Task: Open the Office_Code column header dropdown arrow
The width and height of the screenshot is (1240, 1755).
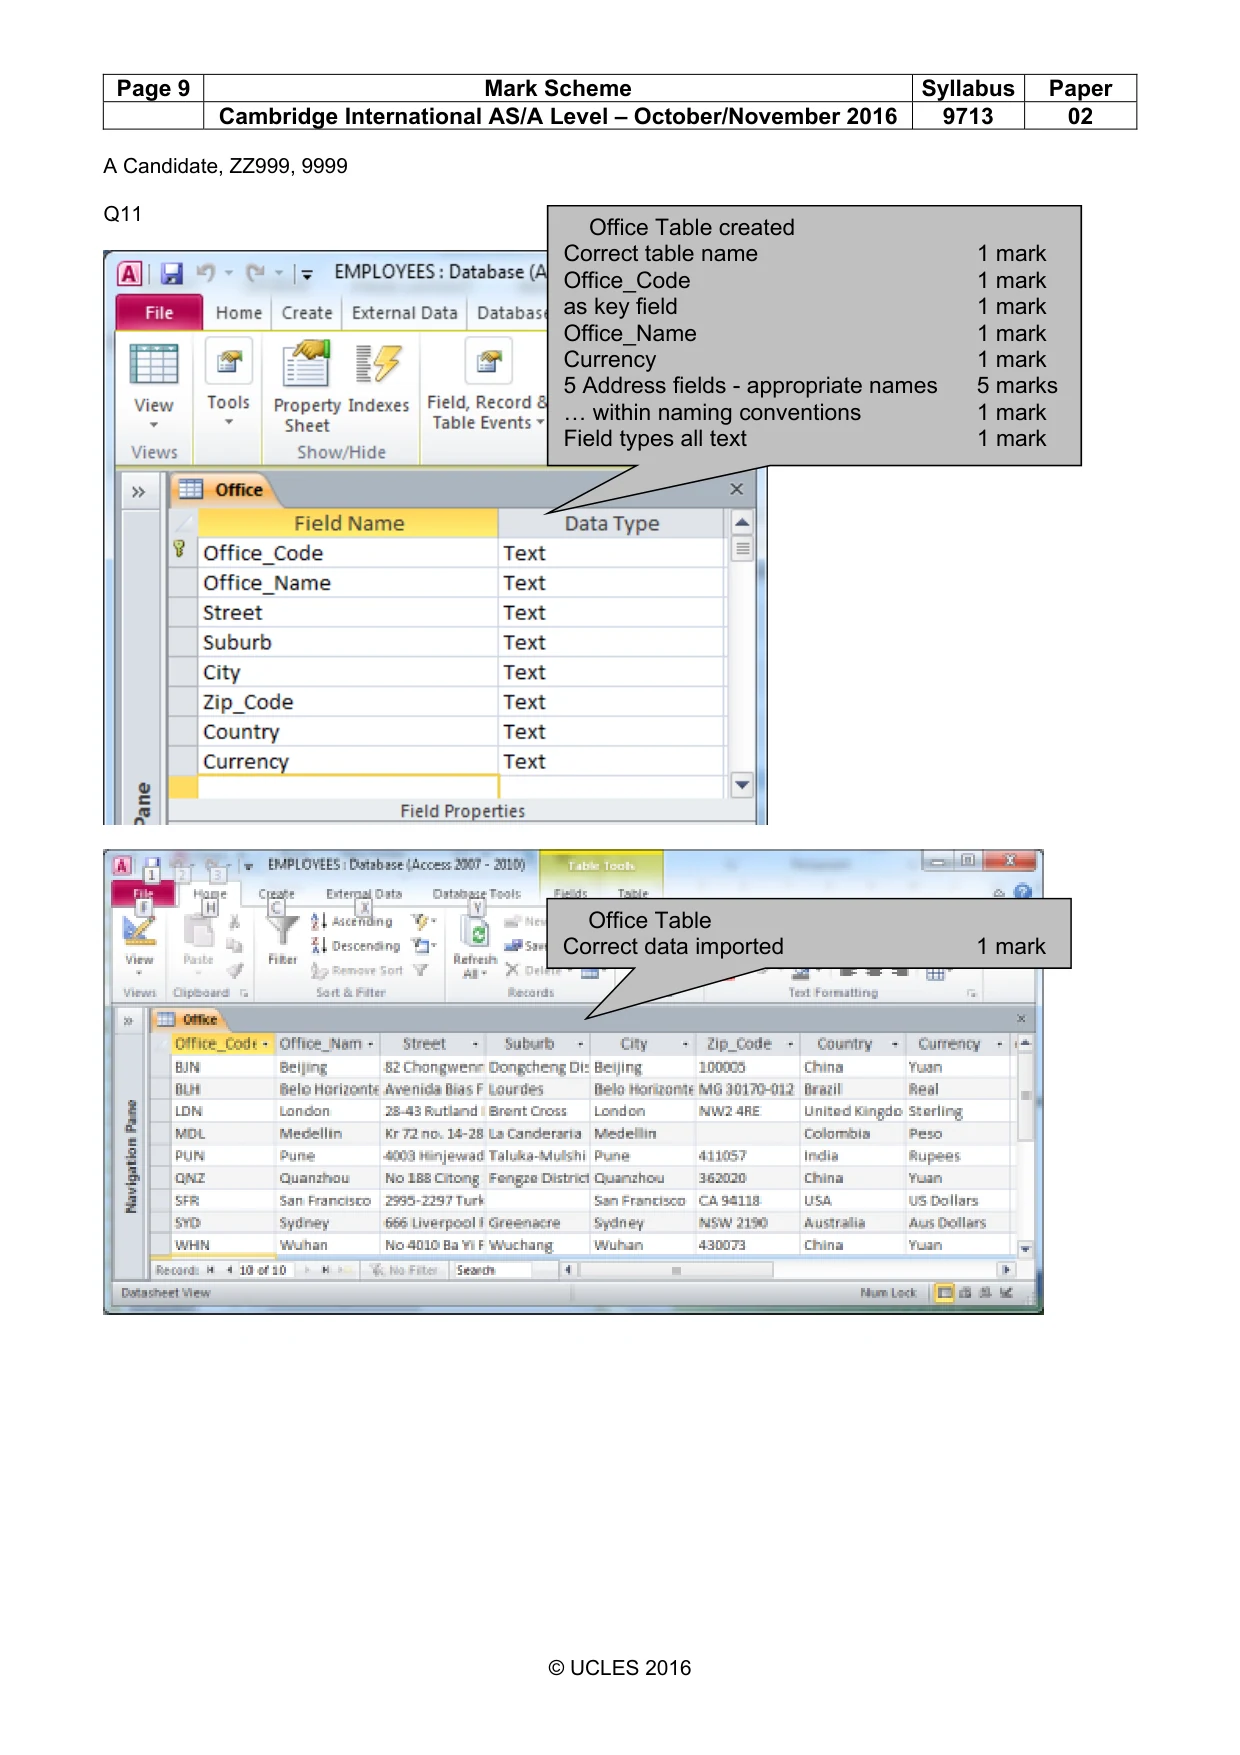Action: (x=265, y=1044)
